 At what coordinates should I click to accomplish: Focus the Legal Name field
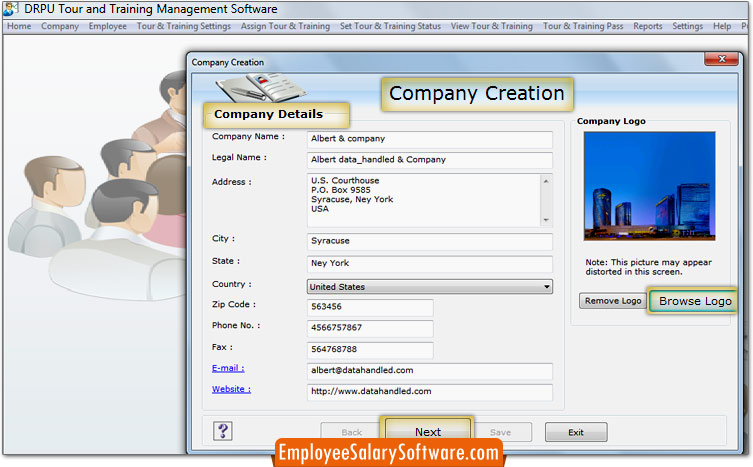[x=429, y=160]
